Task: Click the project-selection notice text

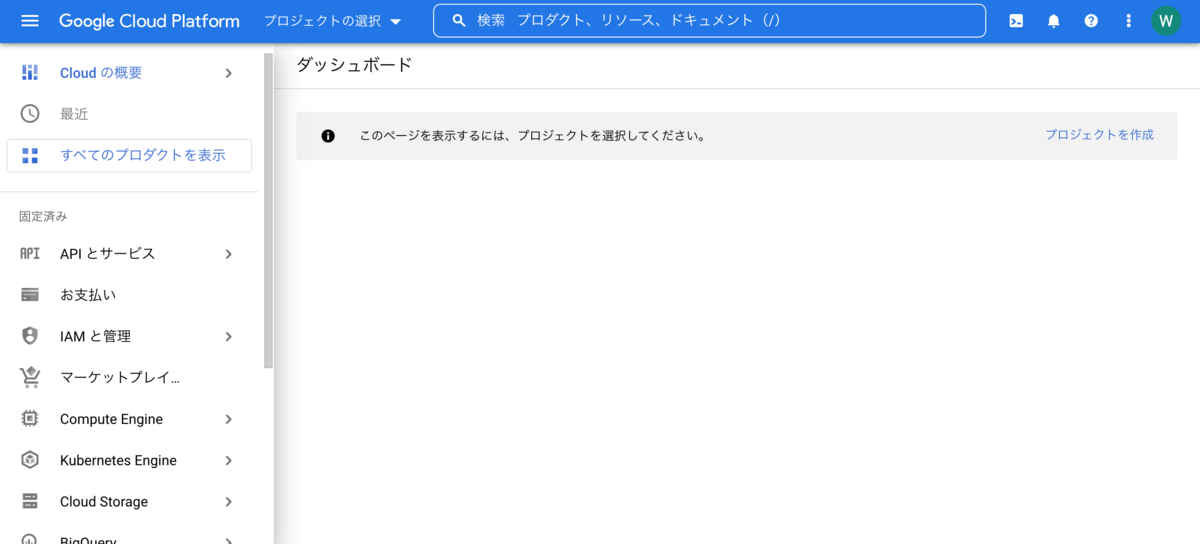Action: coord(532,136)
